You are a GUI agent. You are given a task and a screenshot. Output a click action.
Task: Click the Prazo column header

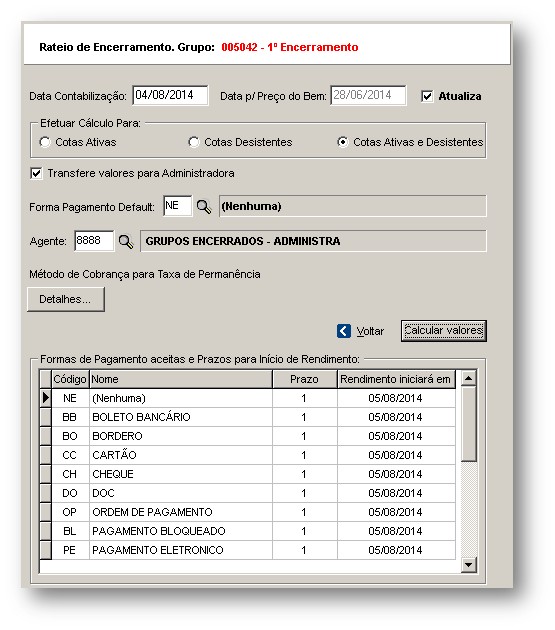tap(305, 379)
